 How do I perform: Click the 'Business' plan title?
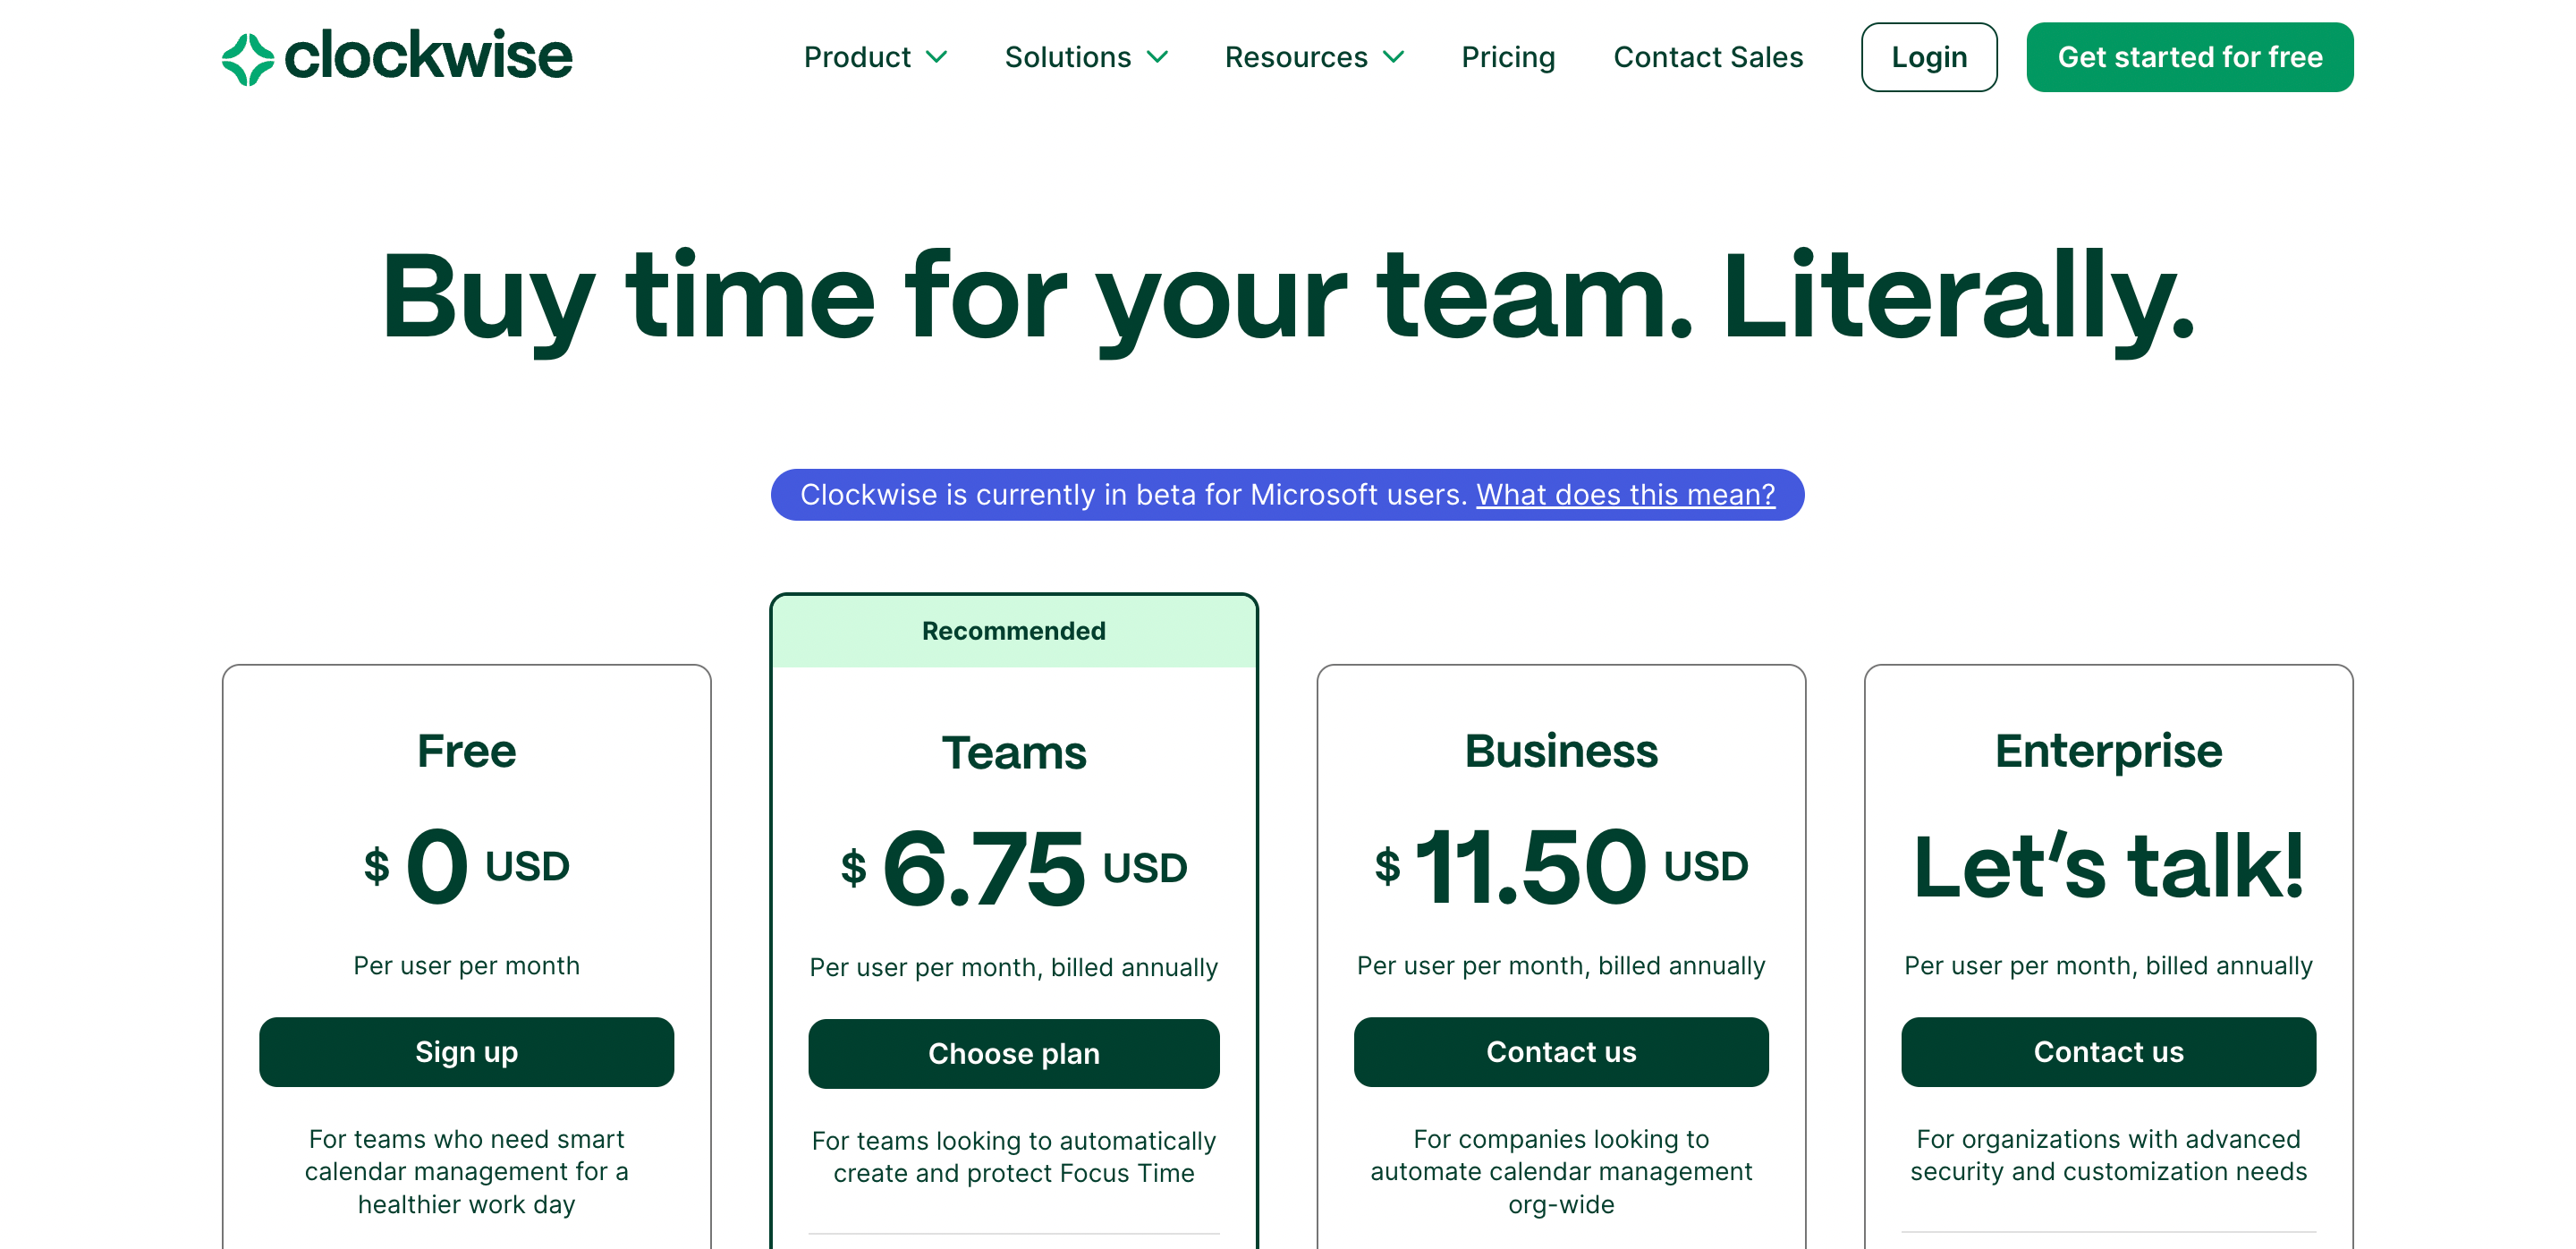tap(1561, 750)
